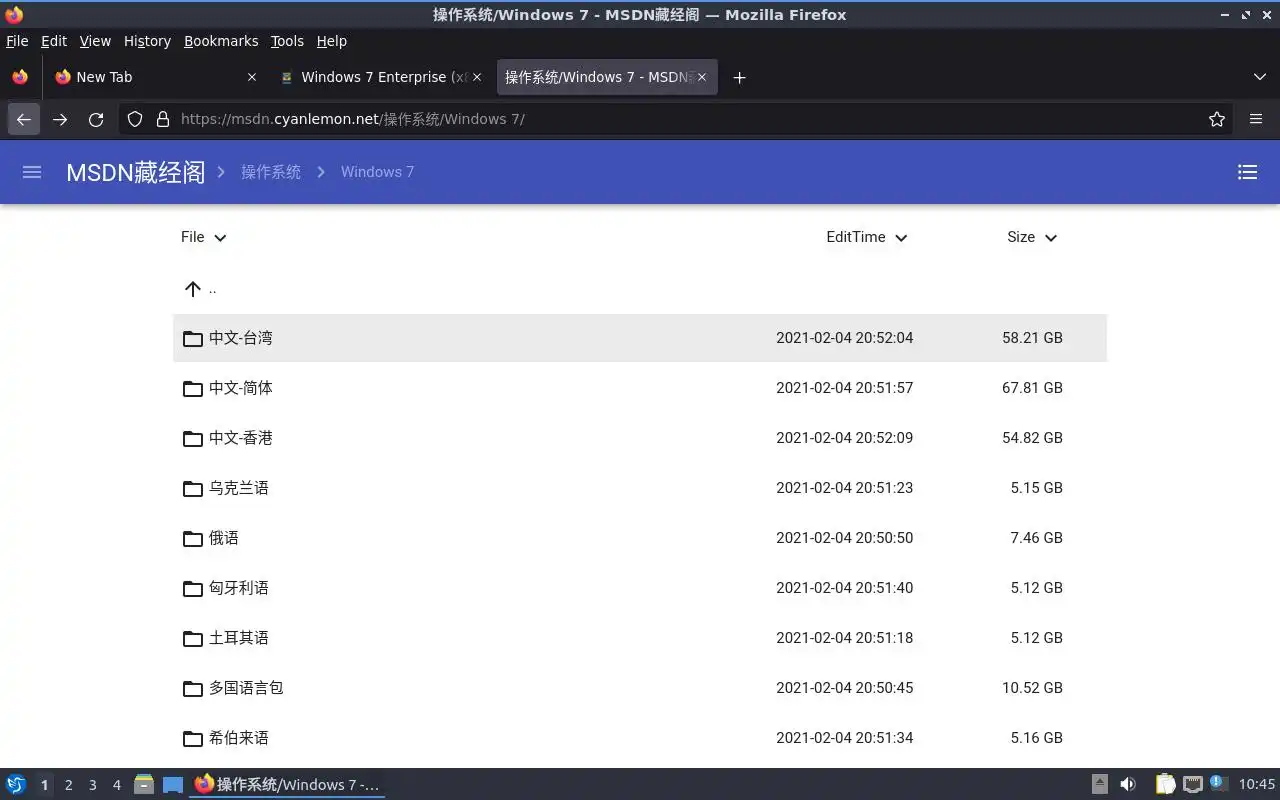Open the View menu
This screenshot has width=1280, height=800.
(x=95, y=41)
